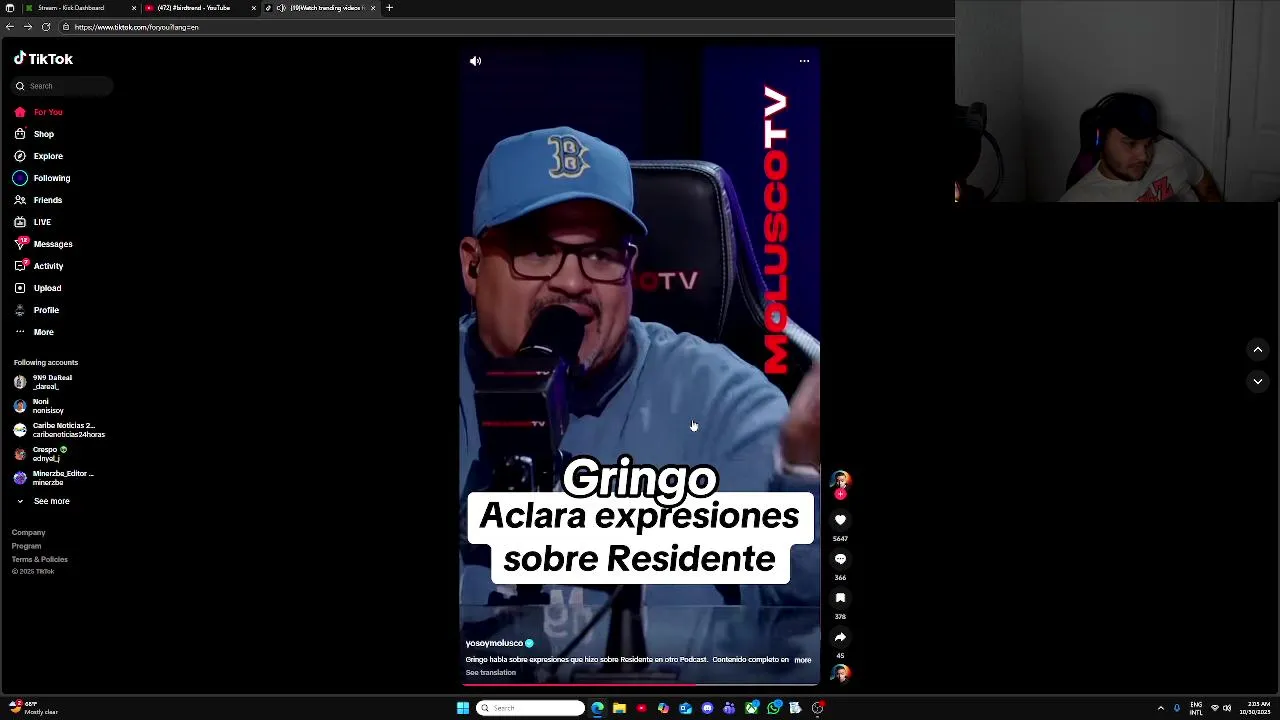
Task: Go to the previous video with up chevron
Action: point(1257,349)
